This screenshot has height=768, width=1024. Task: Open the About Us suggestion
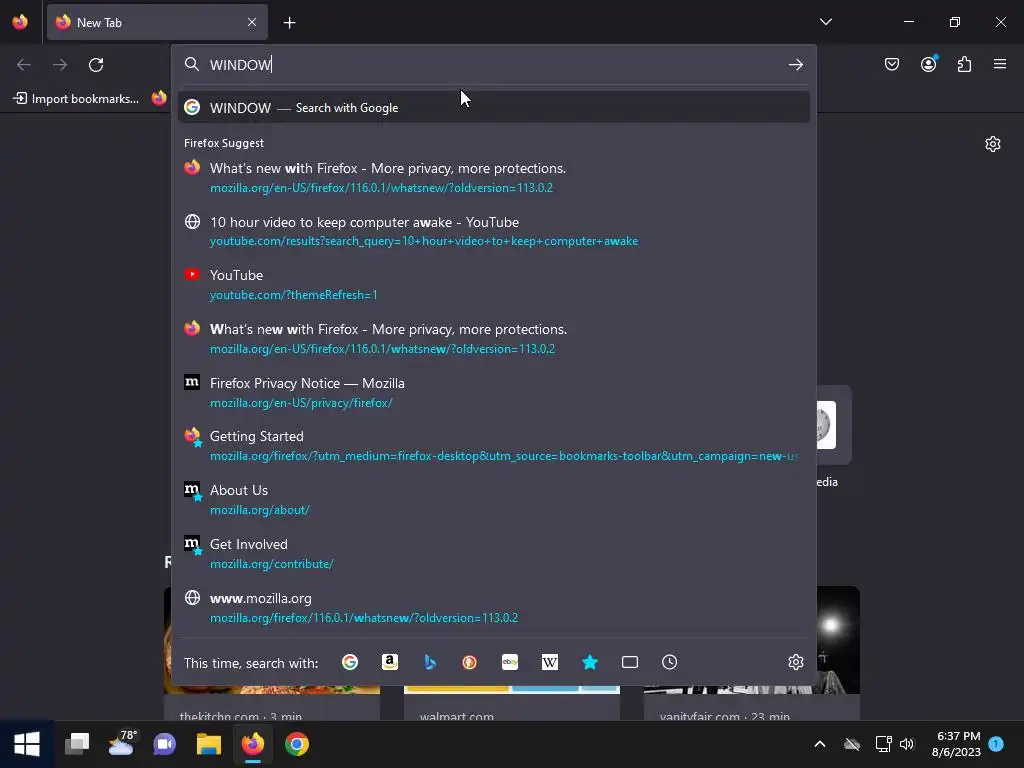[x=494, y=500]
